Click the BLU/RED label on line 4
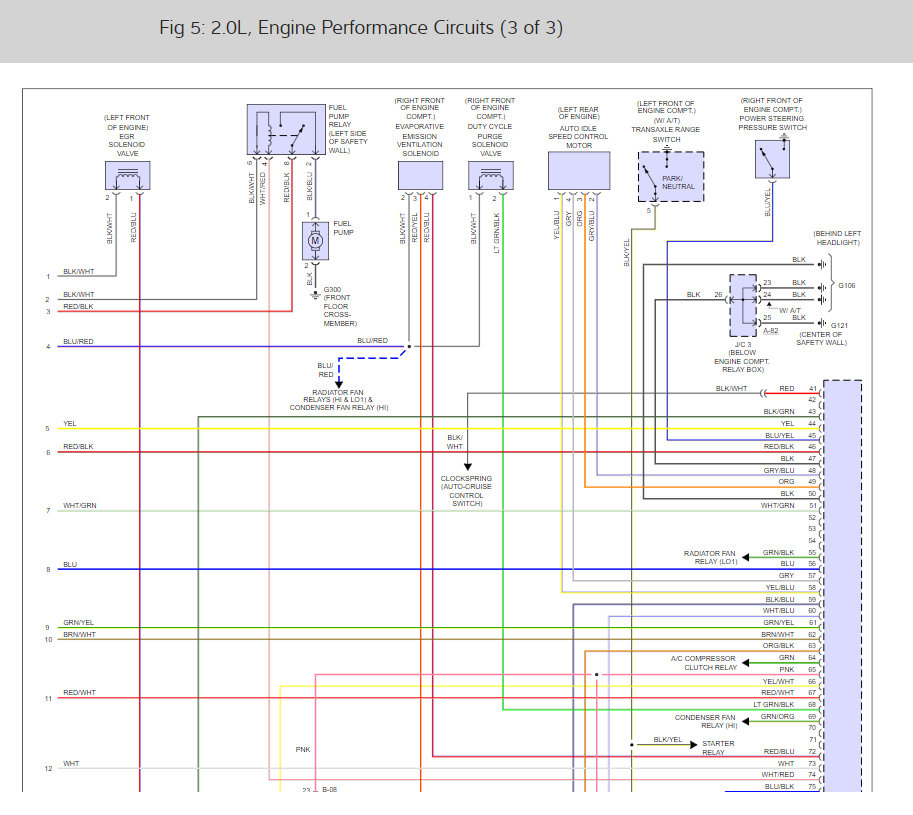The image size is (913, 815). (x=78, y=342)
